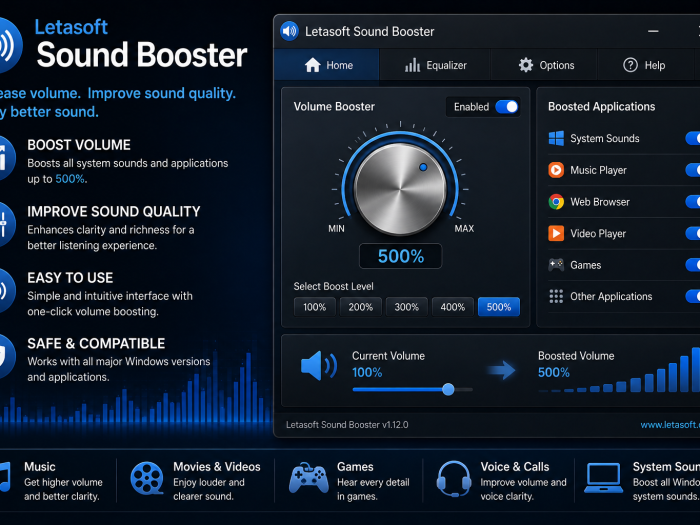Click the Boosted Volume 500% value

coord(554,372)
